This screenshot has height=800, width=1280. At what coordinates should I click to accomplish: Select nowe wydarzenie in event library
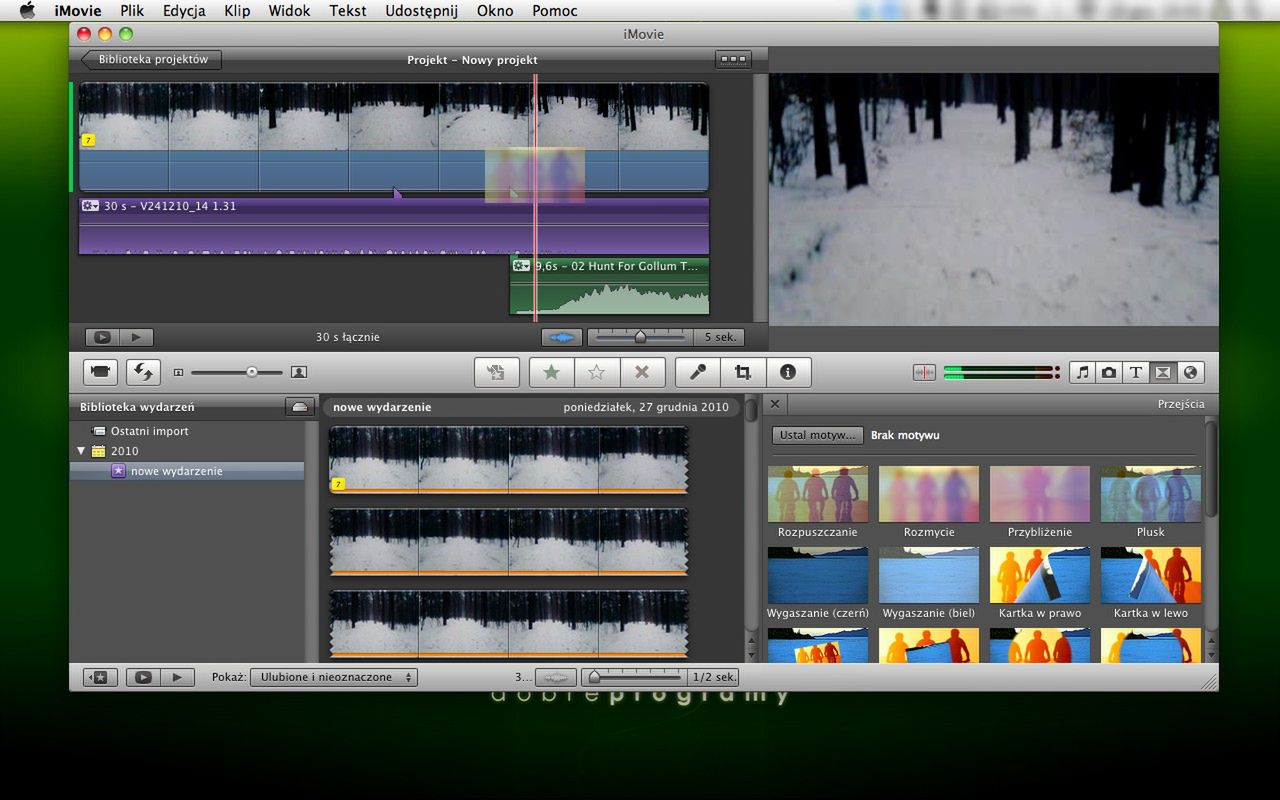(176, 471)
